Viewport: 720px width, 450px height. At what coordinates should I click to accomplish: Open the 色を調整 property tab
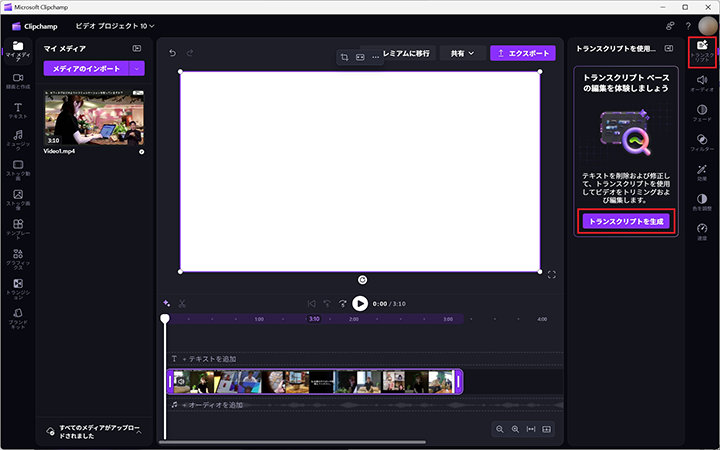[x=702, y=202]
